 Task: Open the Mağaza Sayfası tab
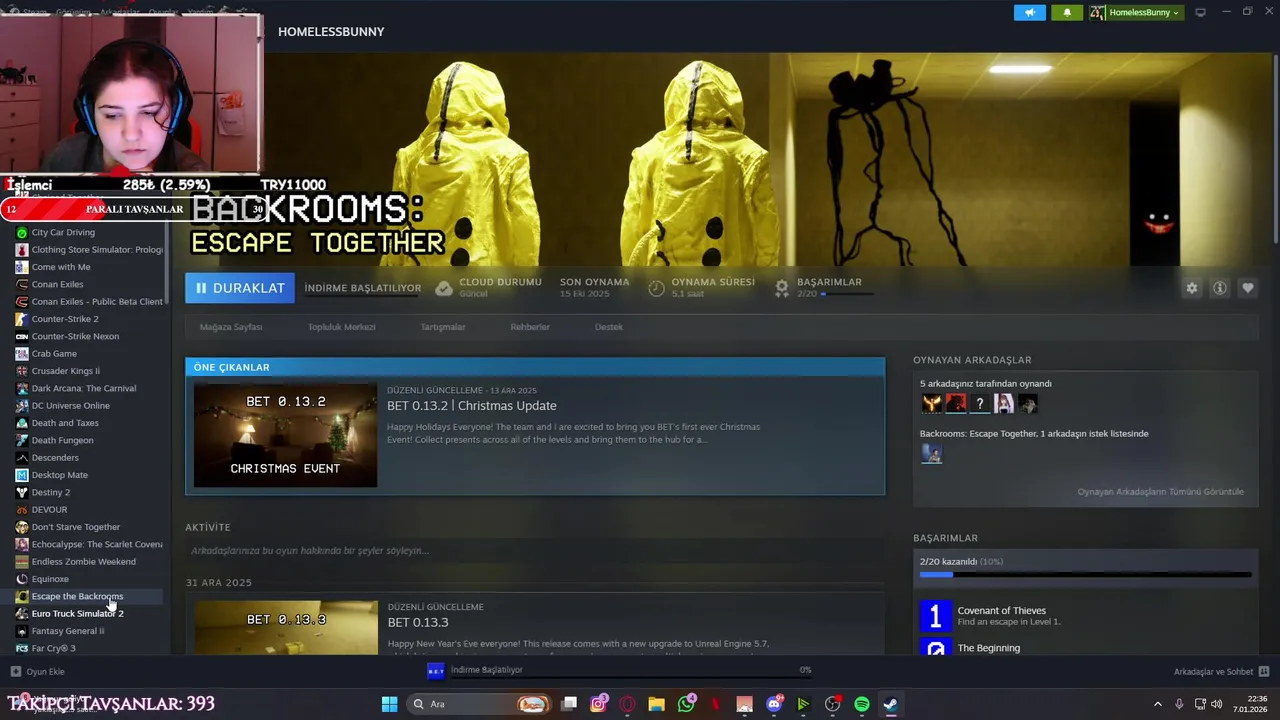click(x=231, y=327)
